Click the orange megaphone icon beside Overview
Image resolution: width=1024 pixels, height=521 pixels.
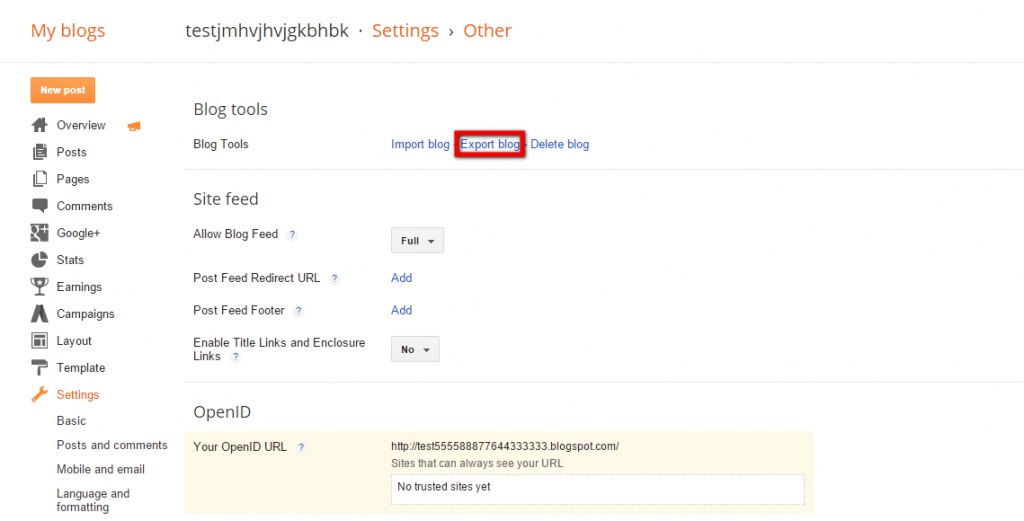(x=134, y=126)
